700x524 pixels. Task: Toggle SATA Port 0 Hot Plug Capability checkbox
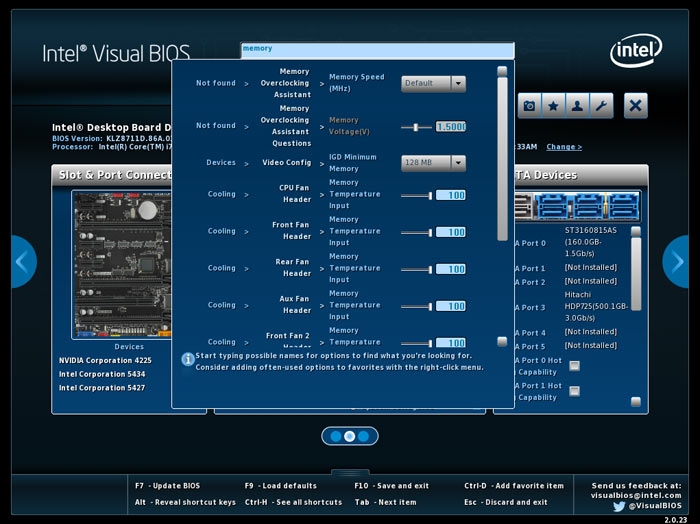(575, 366)
